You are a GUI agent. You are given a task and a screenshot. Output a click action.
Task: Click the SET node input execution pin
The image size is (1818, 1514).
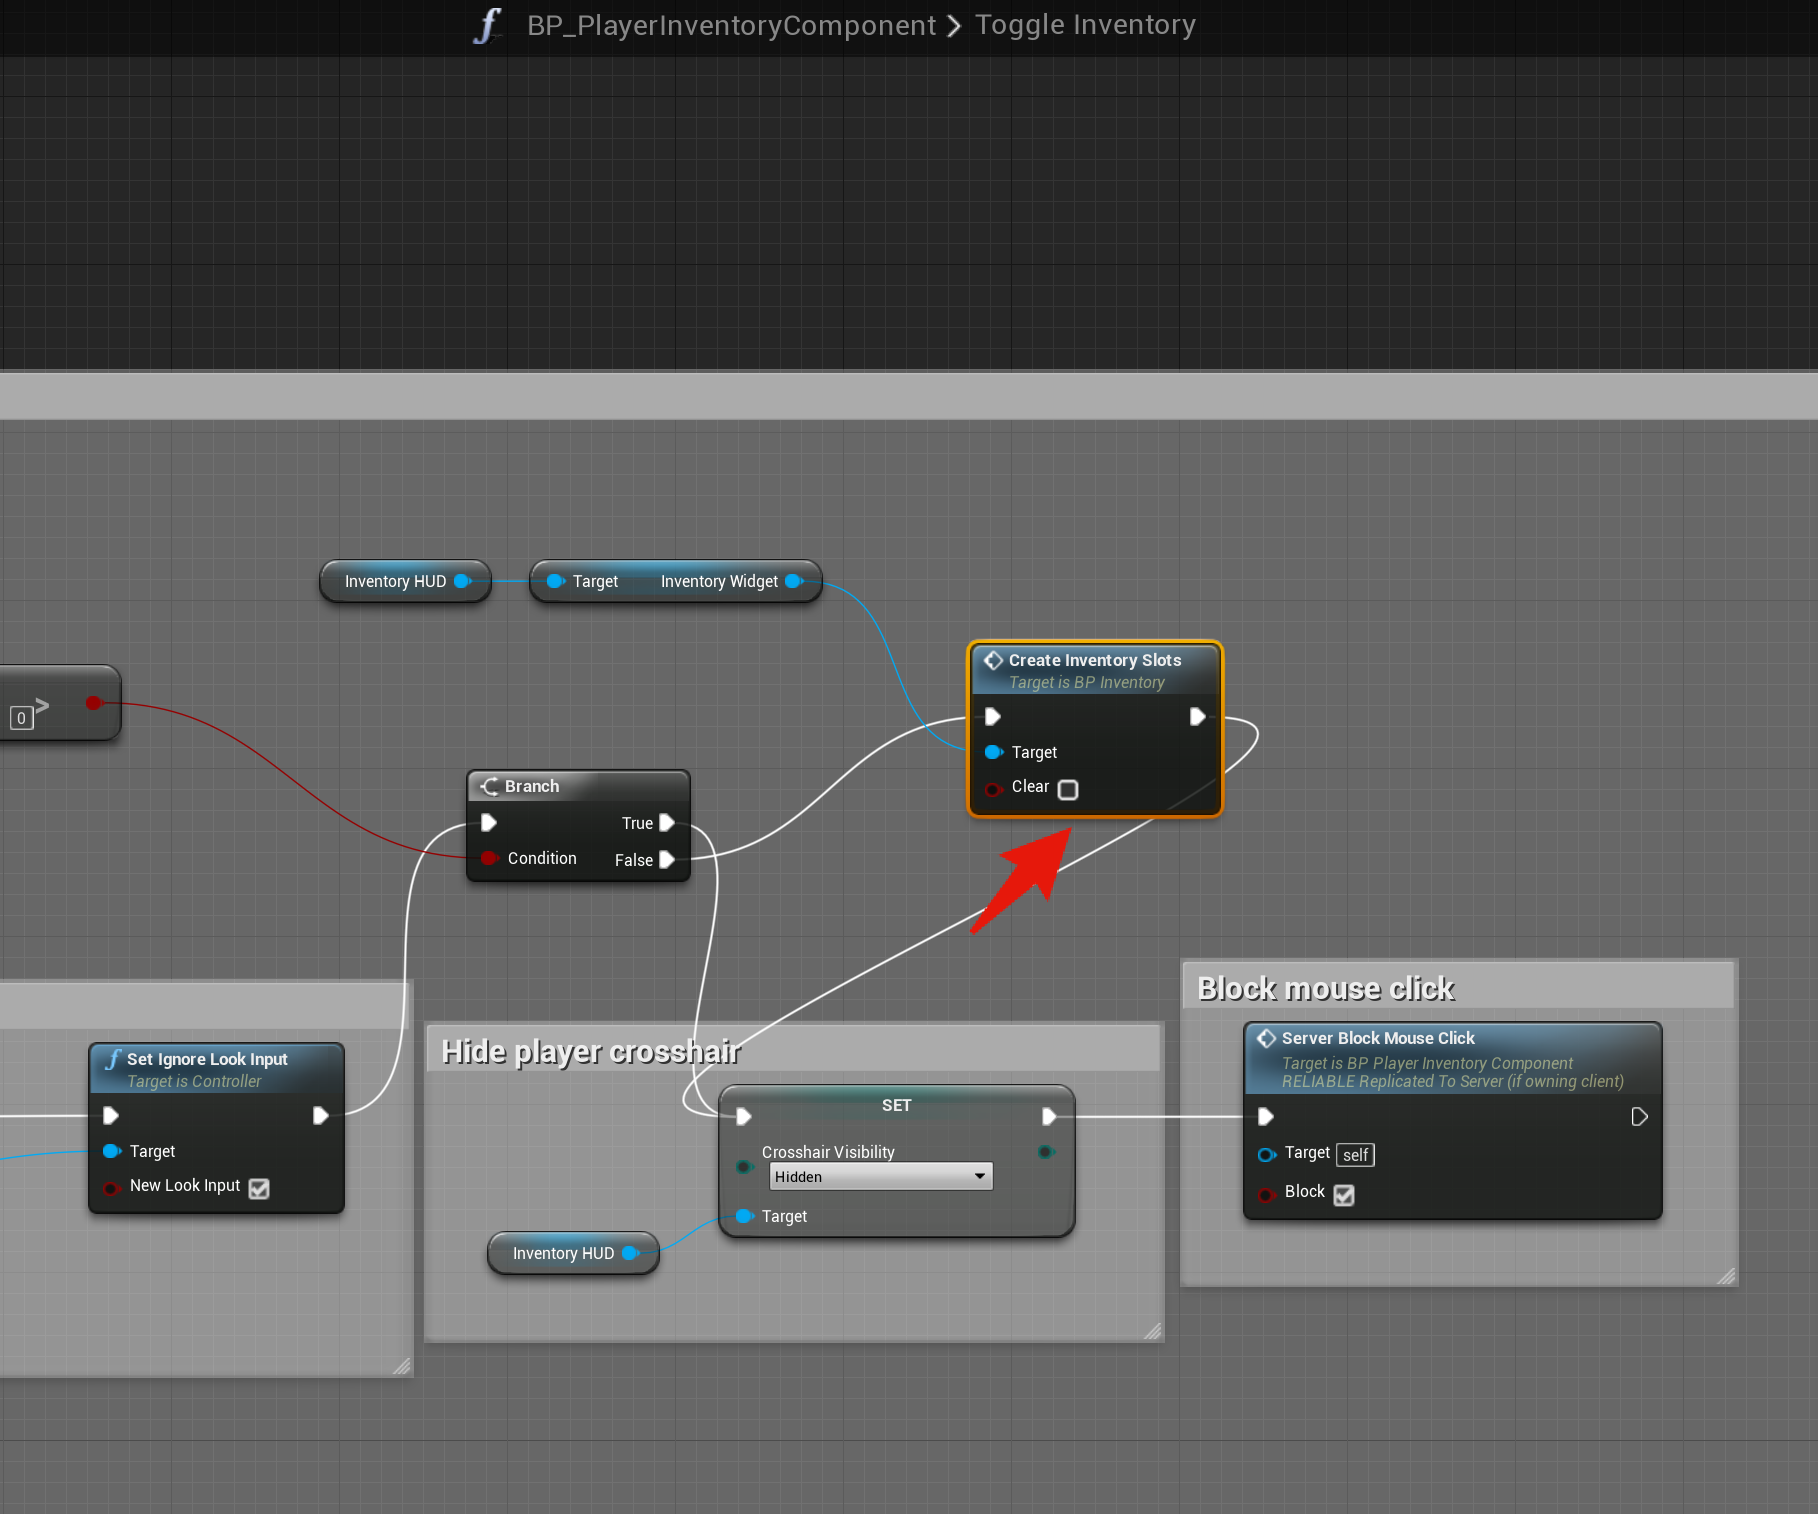[x=744, y=1116]
